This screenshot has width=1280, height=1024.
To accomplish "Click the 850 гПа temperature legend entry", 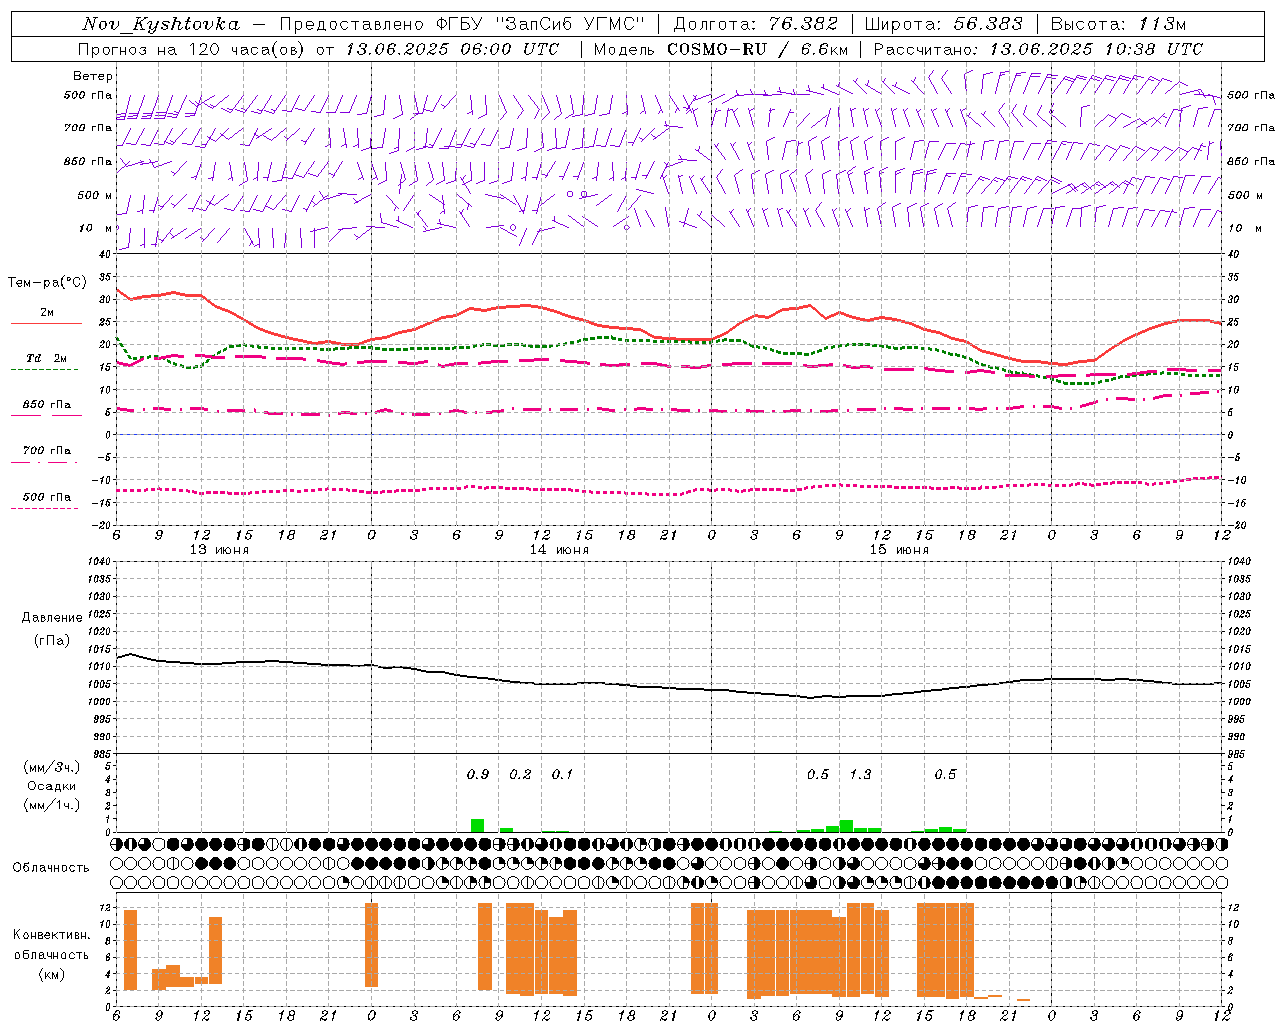I will pyautogui.click(x=46, y=405).
